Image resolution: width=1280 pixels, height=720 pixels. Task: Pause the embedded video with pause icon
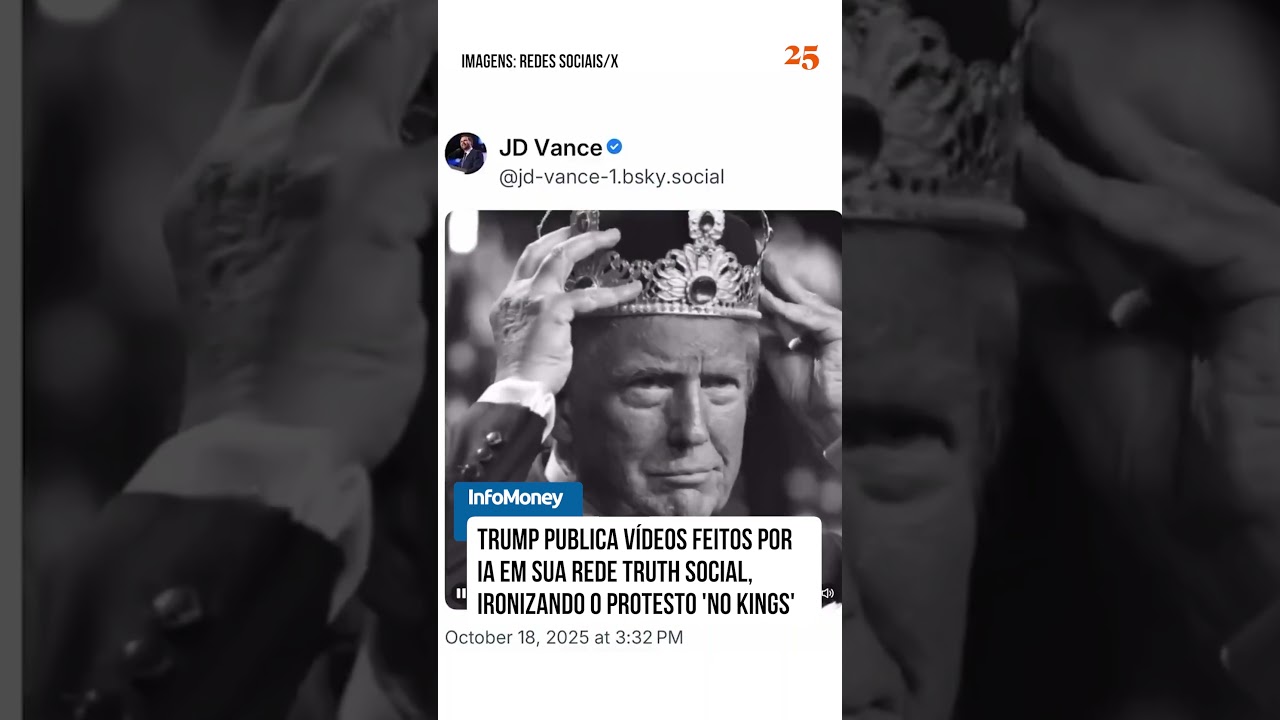(460, 593)
